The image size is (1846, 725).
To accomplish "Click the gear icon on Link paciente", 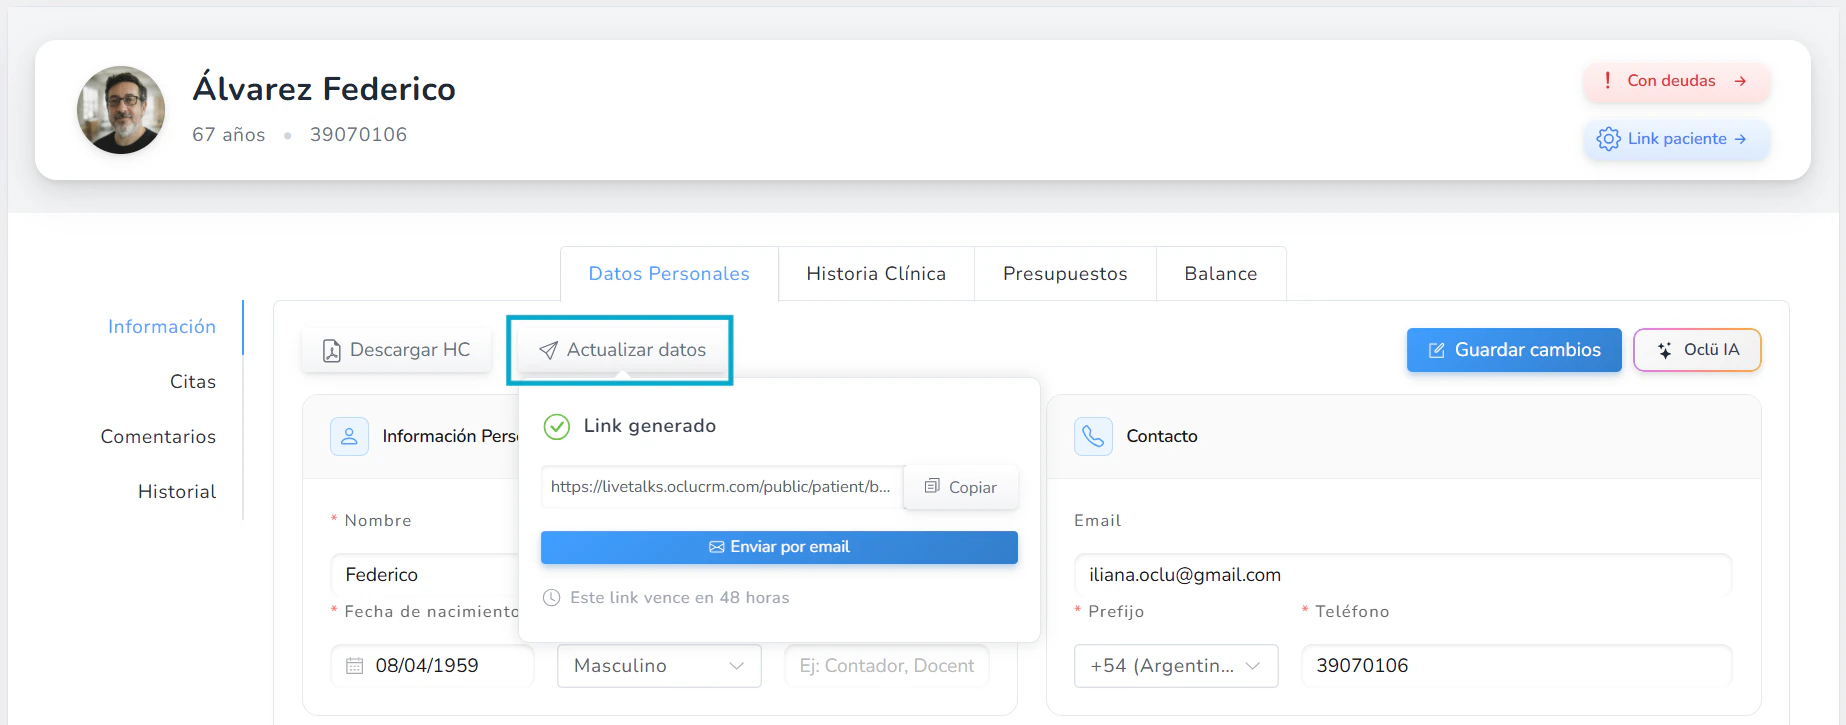I will coord(1608,139).
